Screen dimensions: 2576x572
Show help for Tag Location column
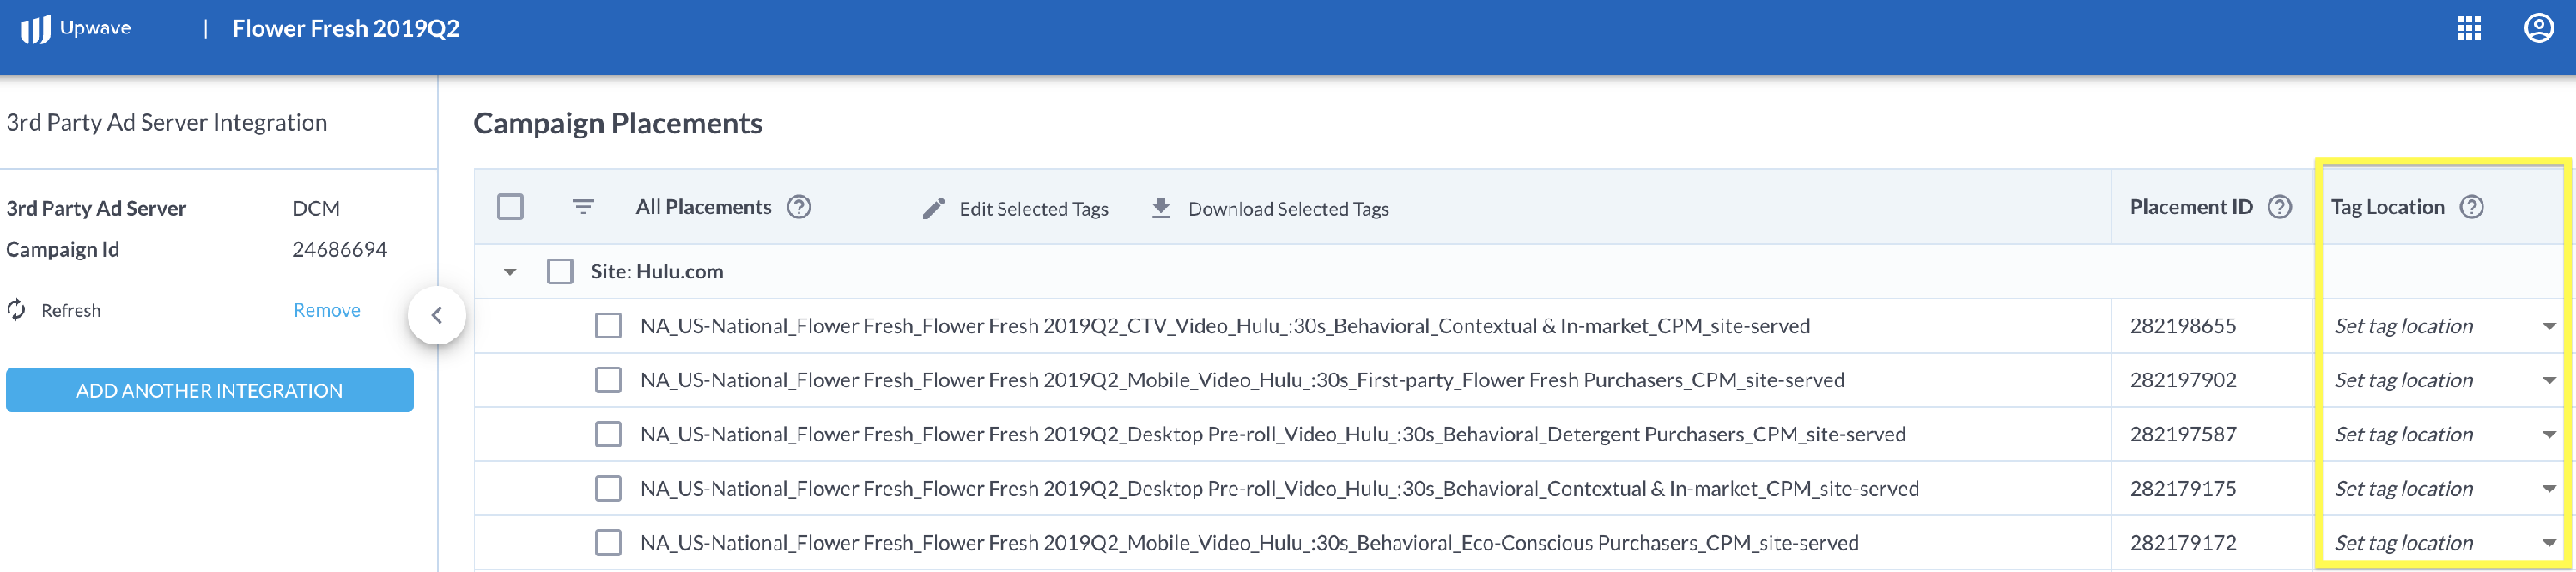point(2472,207)
